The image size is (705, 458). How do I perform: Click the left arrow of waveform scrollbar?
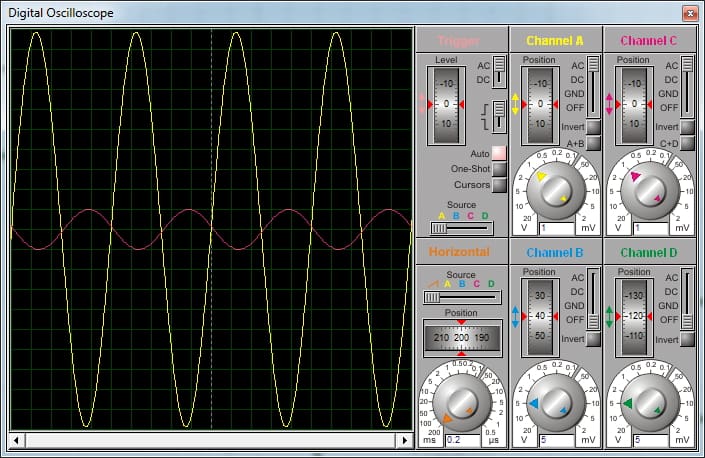coord(17,440)
